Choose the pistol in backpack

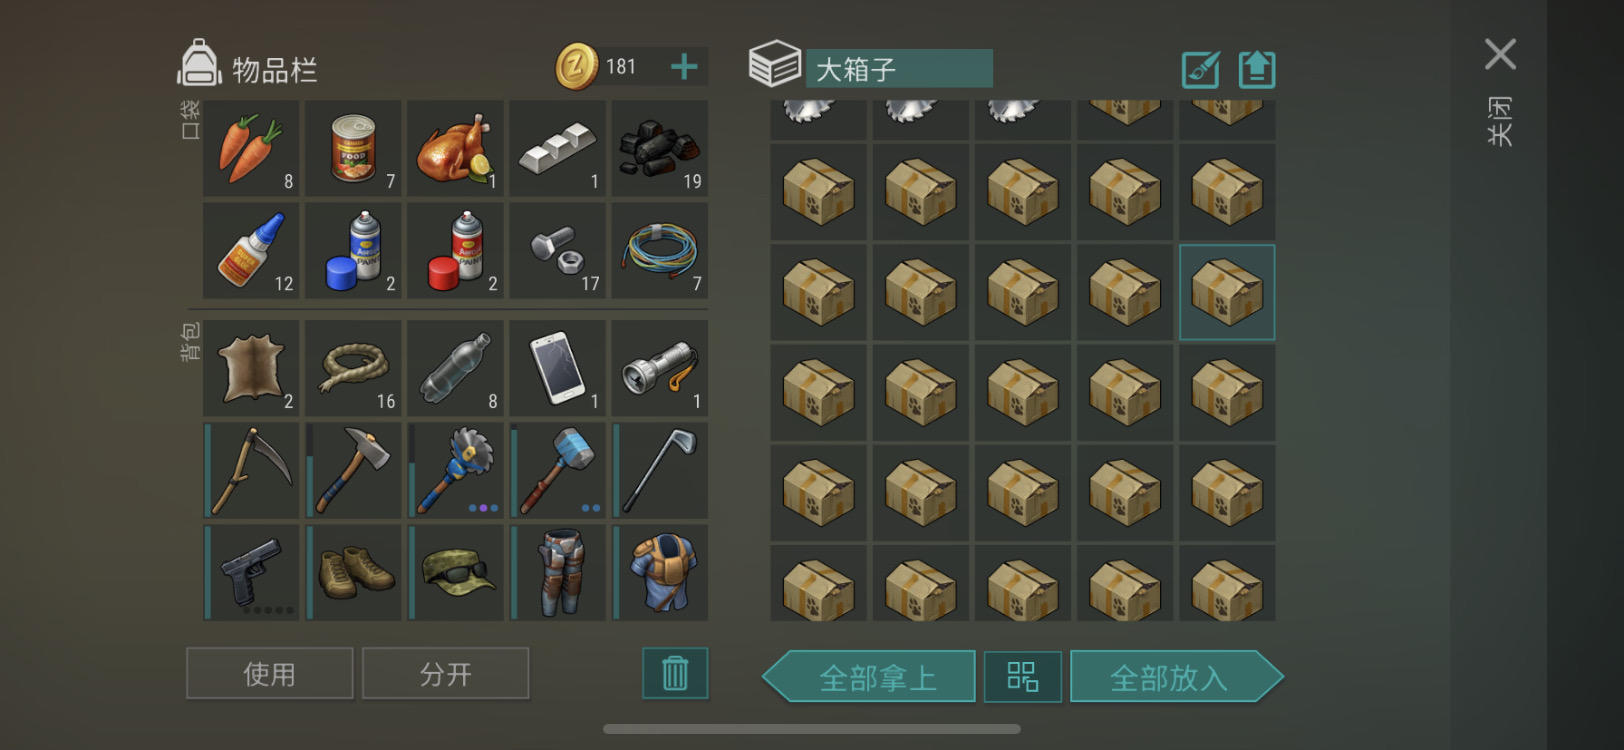[x=252, y=572]
